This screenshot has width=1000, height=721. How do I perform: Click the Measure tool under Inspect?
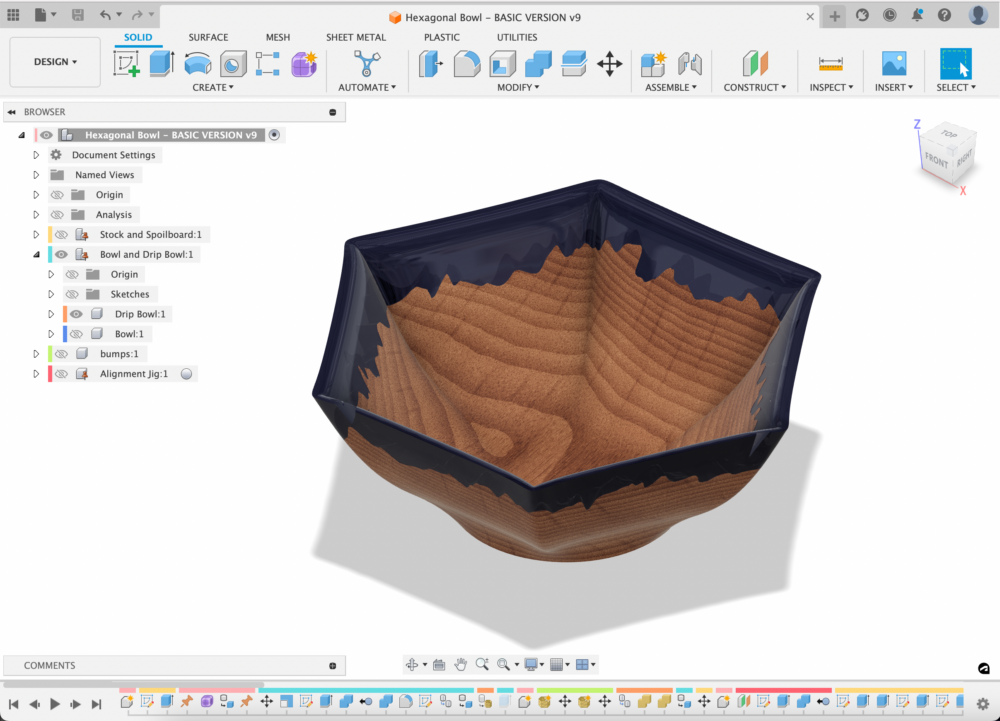[x=831, y=64]
